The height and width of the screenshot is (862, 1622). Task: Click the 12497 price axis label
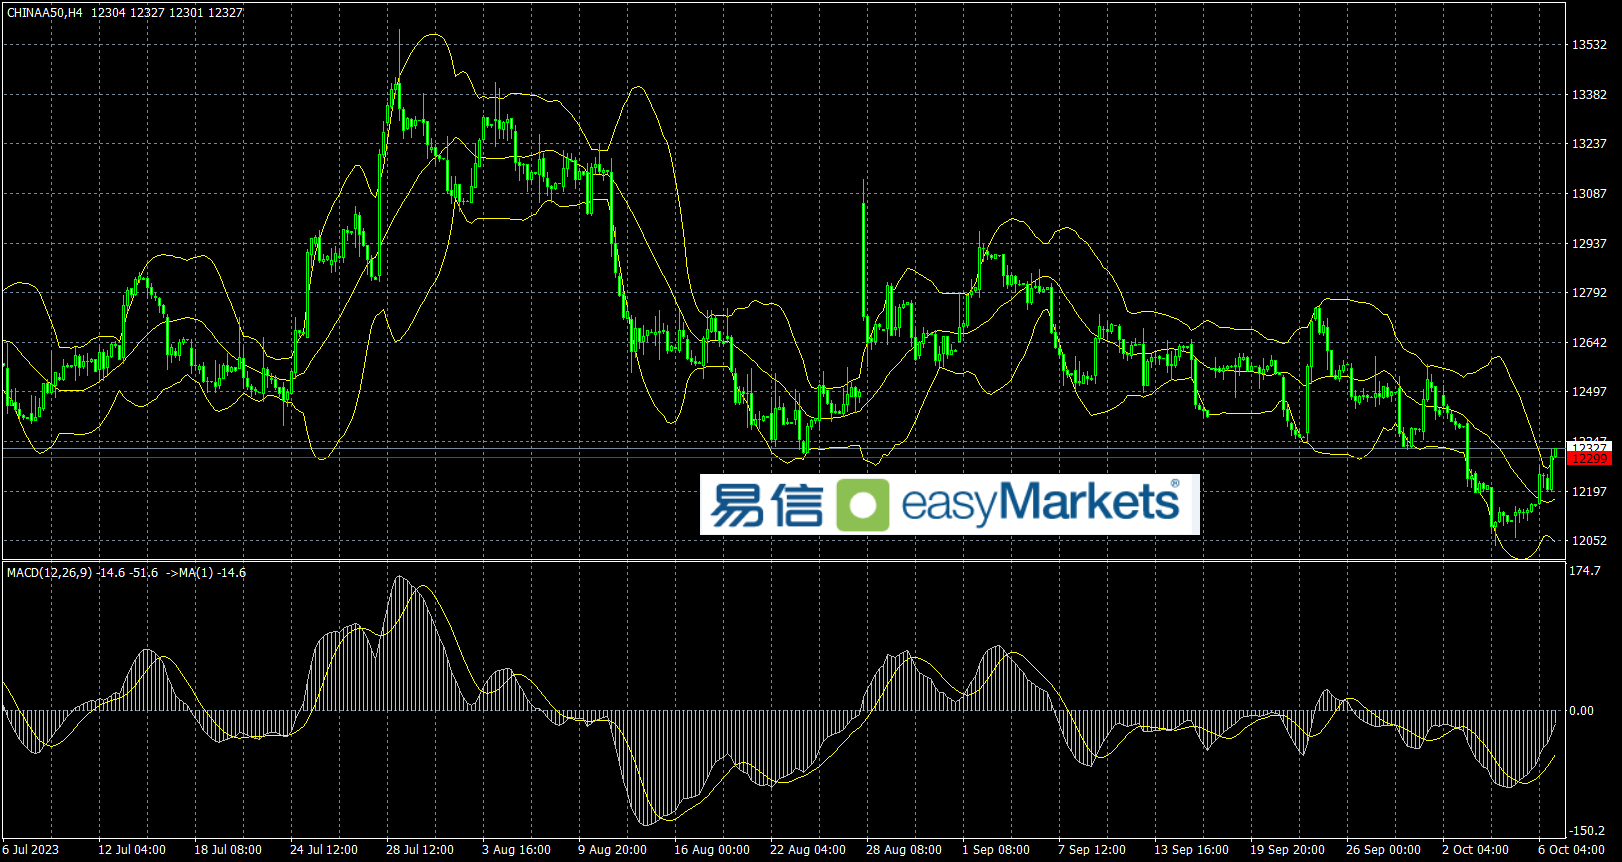(x=1589, y=392)
